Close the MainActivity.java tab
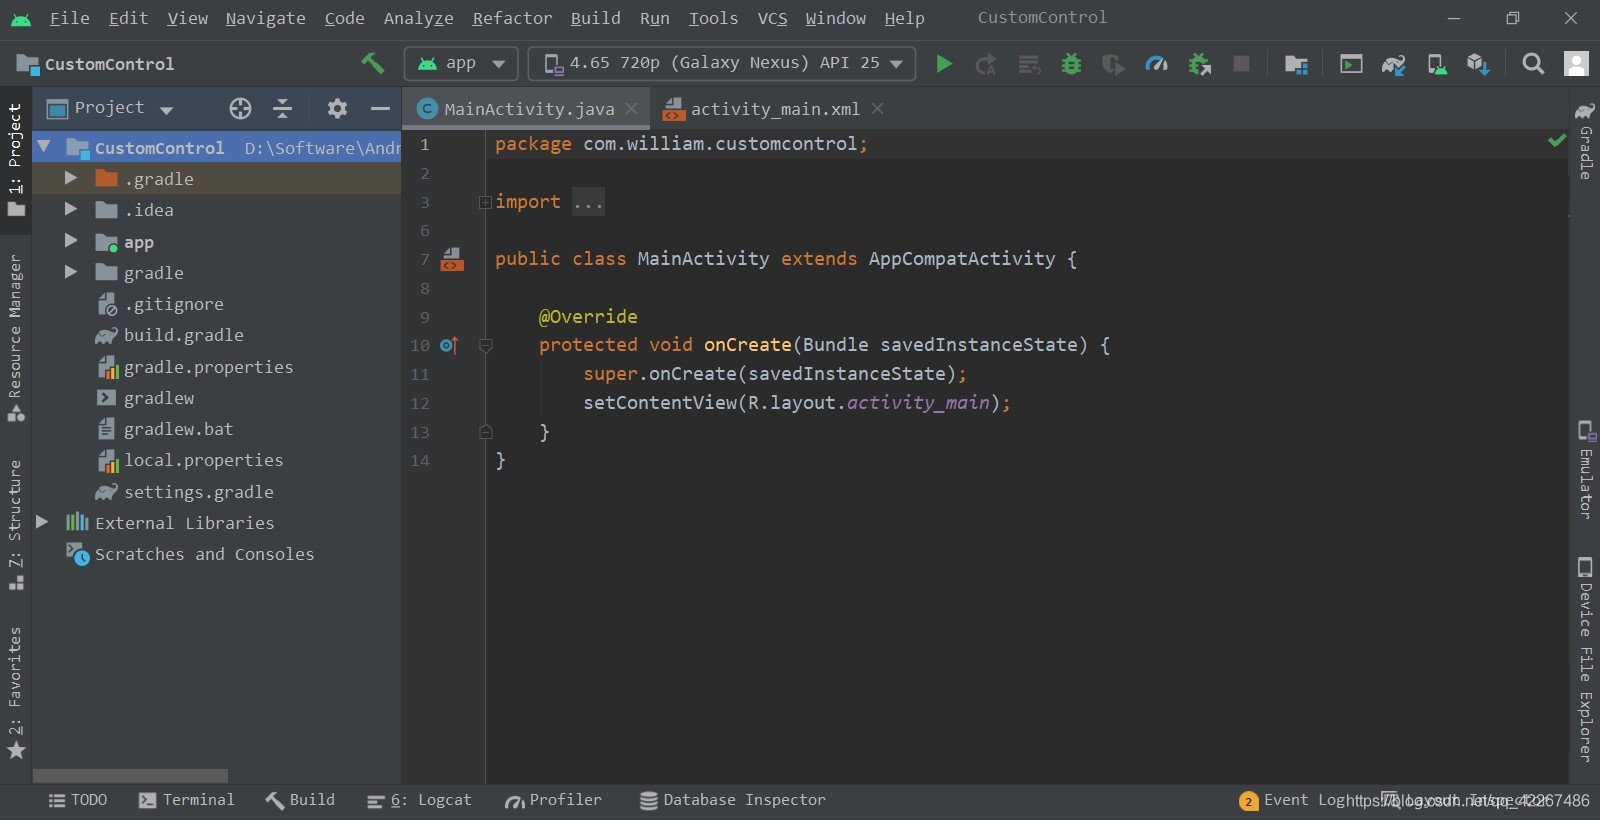Viewport: 1600px width, 820px height. pos(631,108)
